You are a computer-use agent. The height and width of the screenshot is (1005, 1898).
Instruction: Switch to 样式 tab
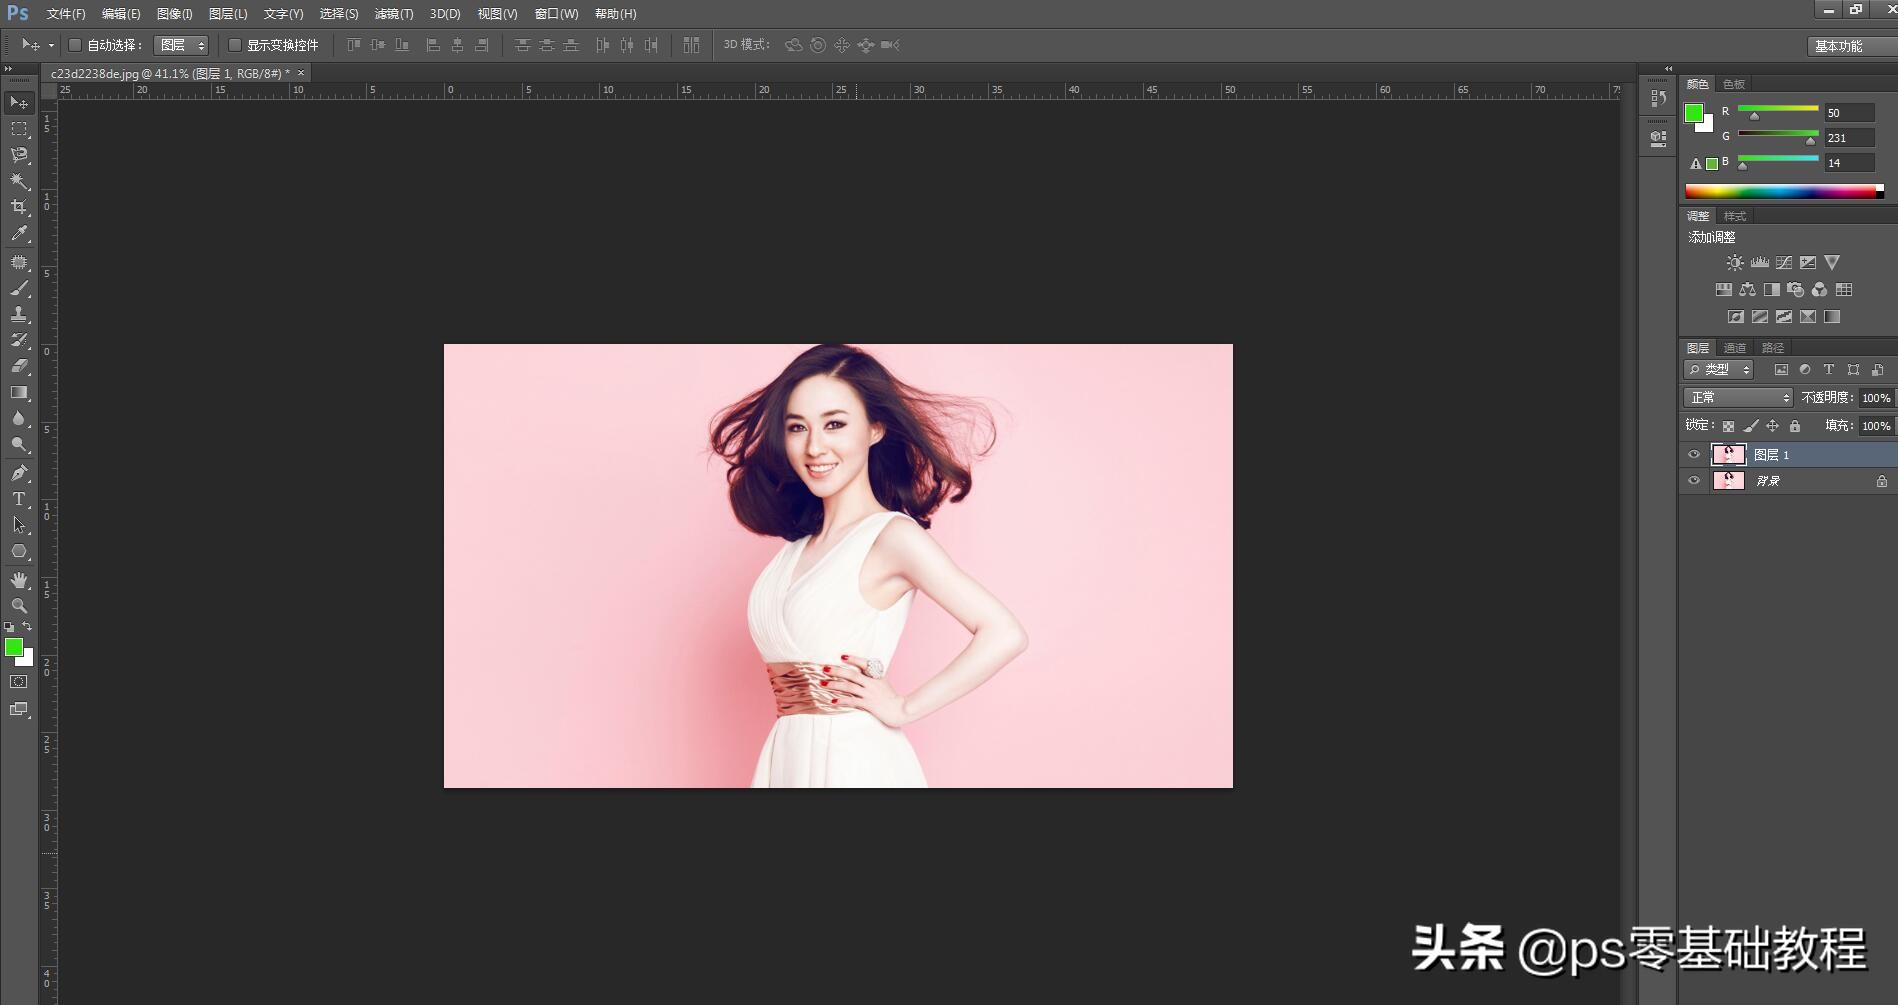(x=1735, y=216)
